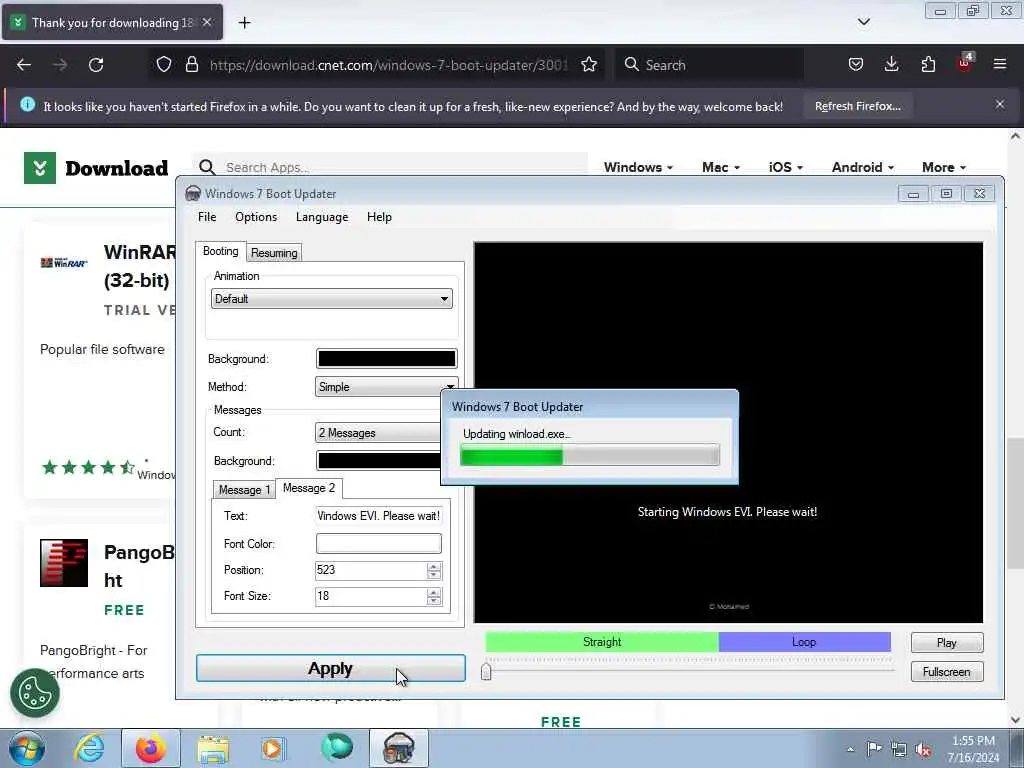Click the WinRAR logo thumbnail
Screen dimensions: 1024x768
coord(64,263)
